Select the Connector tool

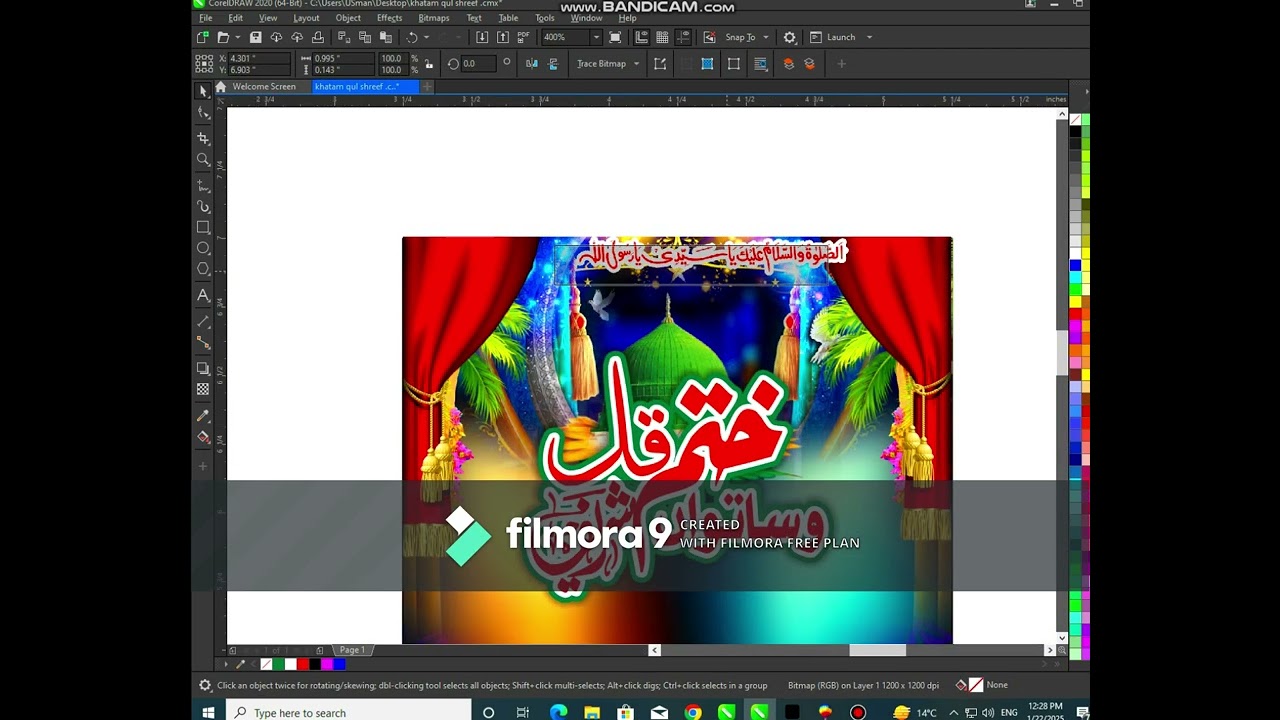point(203,342)
